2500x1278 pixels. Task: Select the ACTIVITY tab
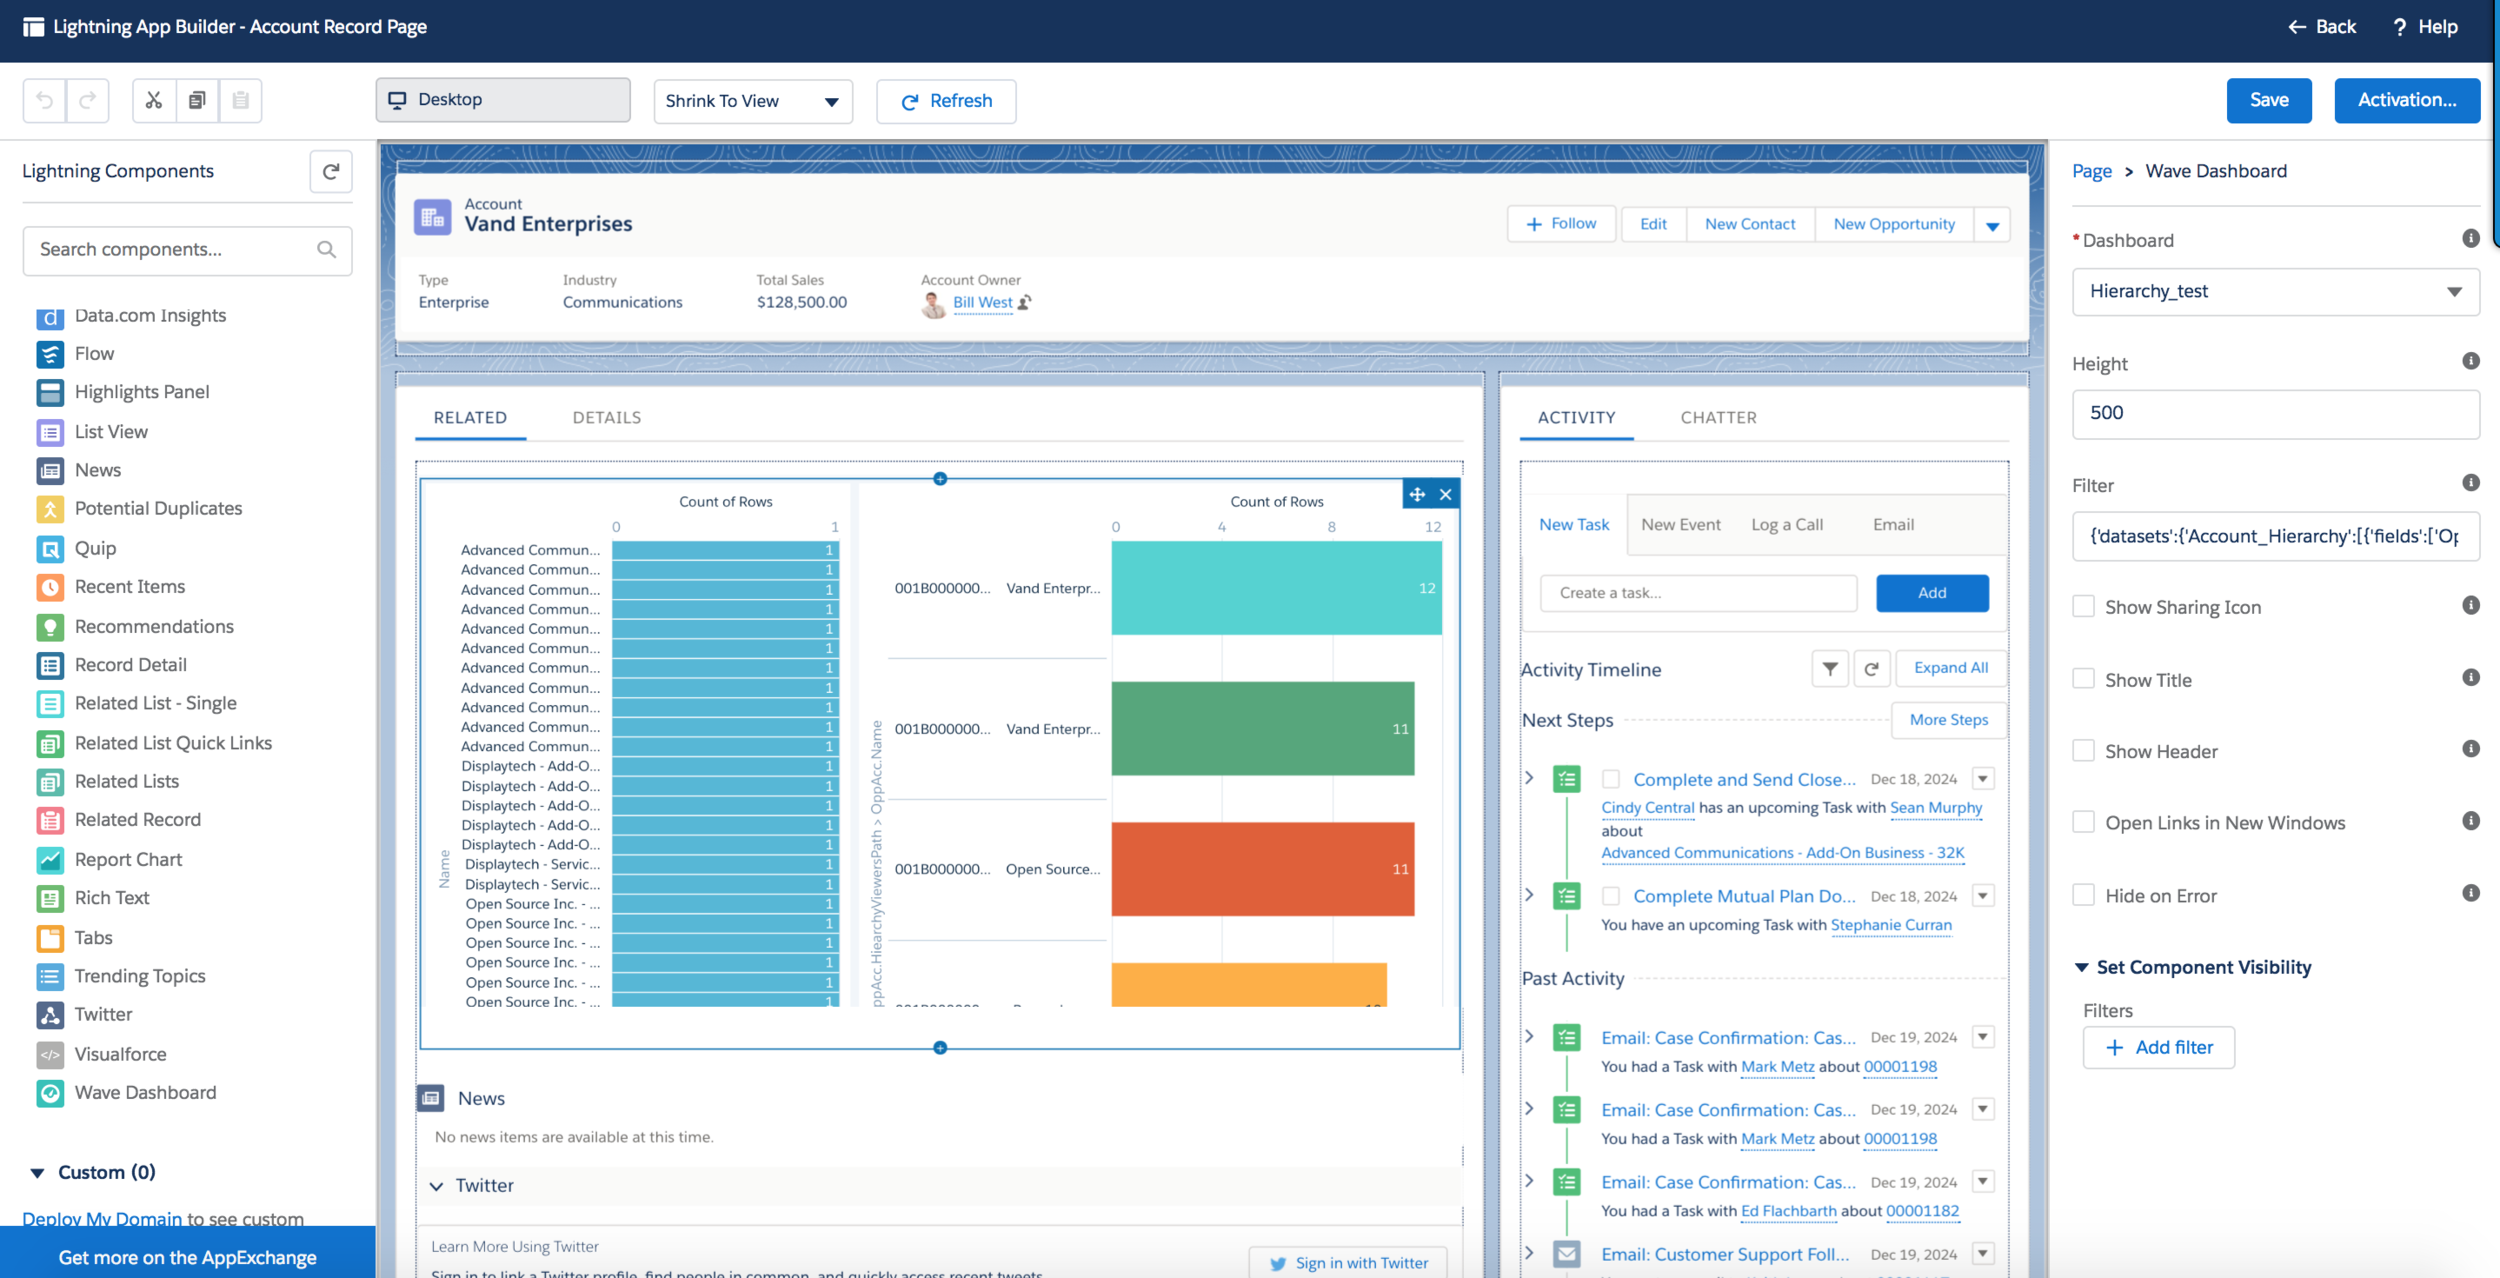pos(1576,418)
